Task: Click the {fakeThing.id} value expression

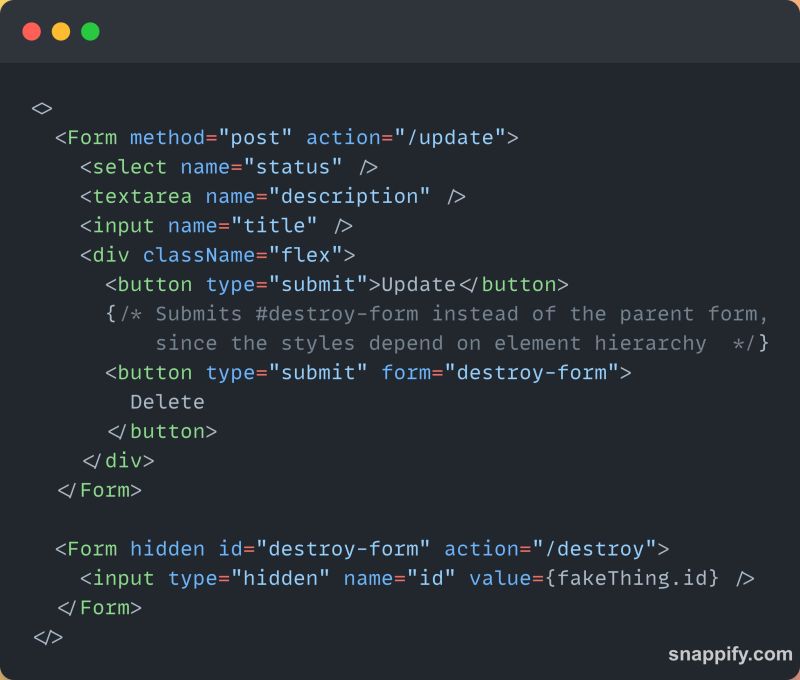Action: [632, 578]
